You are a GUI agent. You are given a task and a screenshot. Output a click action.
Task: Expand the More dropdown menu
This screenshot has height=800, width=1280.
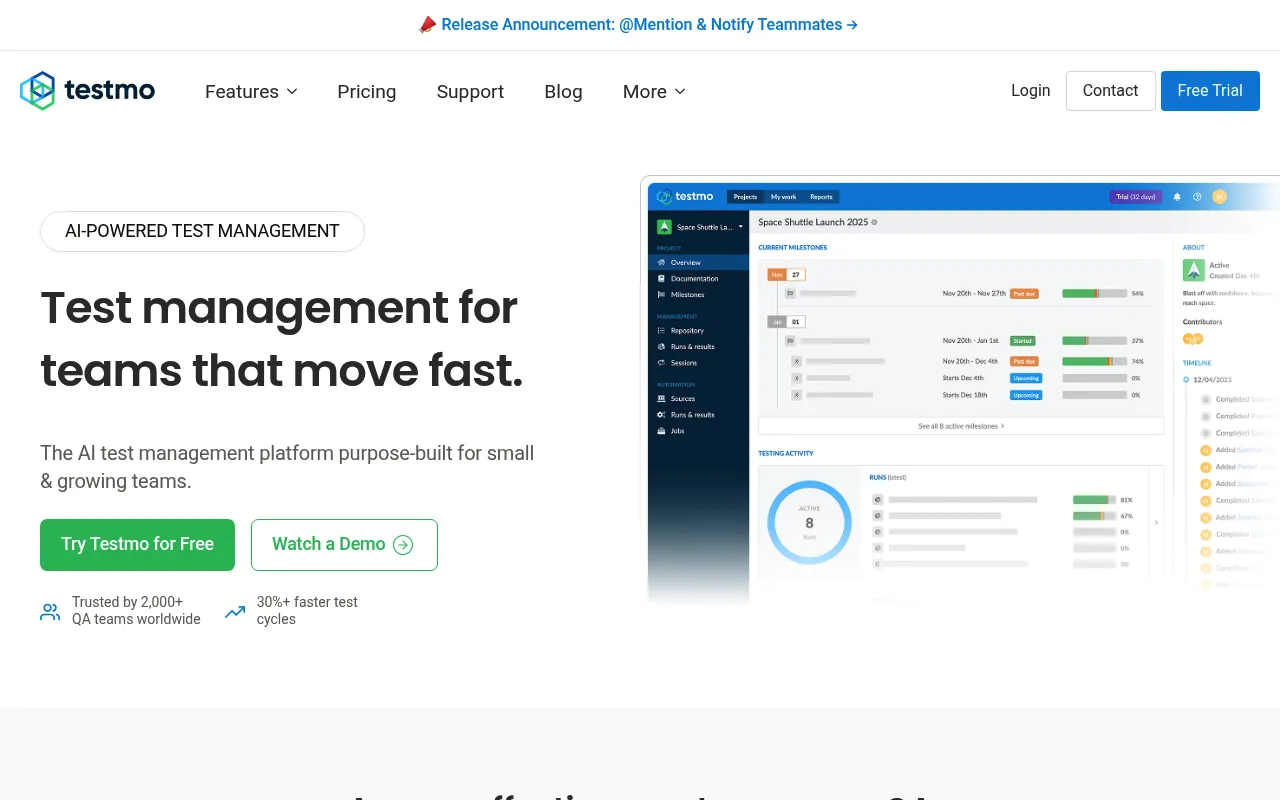coord(654,92)
